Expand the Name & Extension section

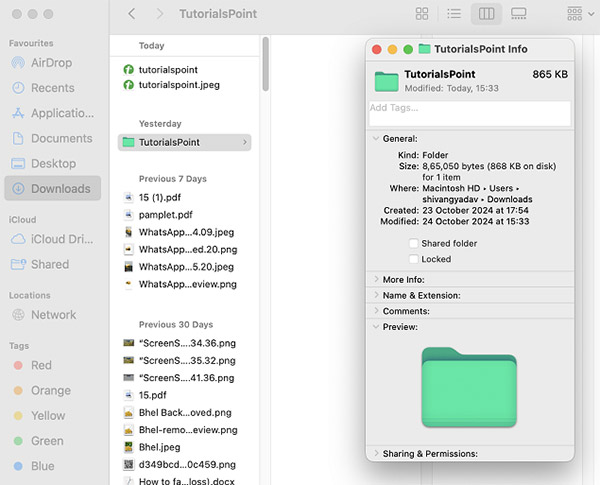(x=376, y=295)
